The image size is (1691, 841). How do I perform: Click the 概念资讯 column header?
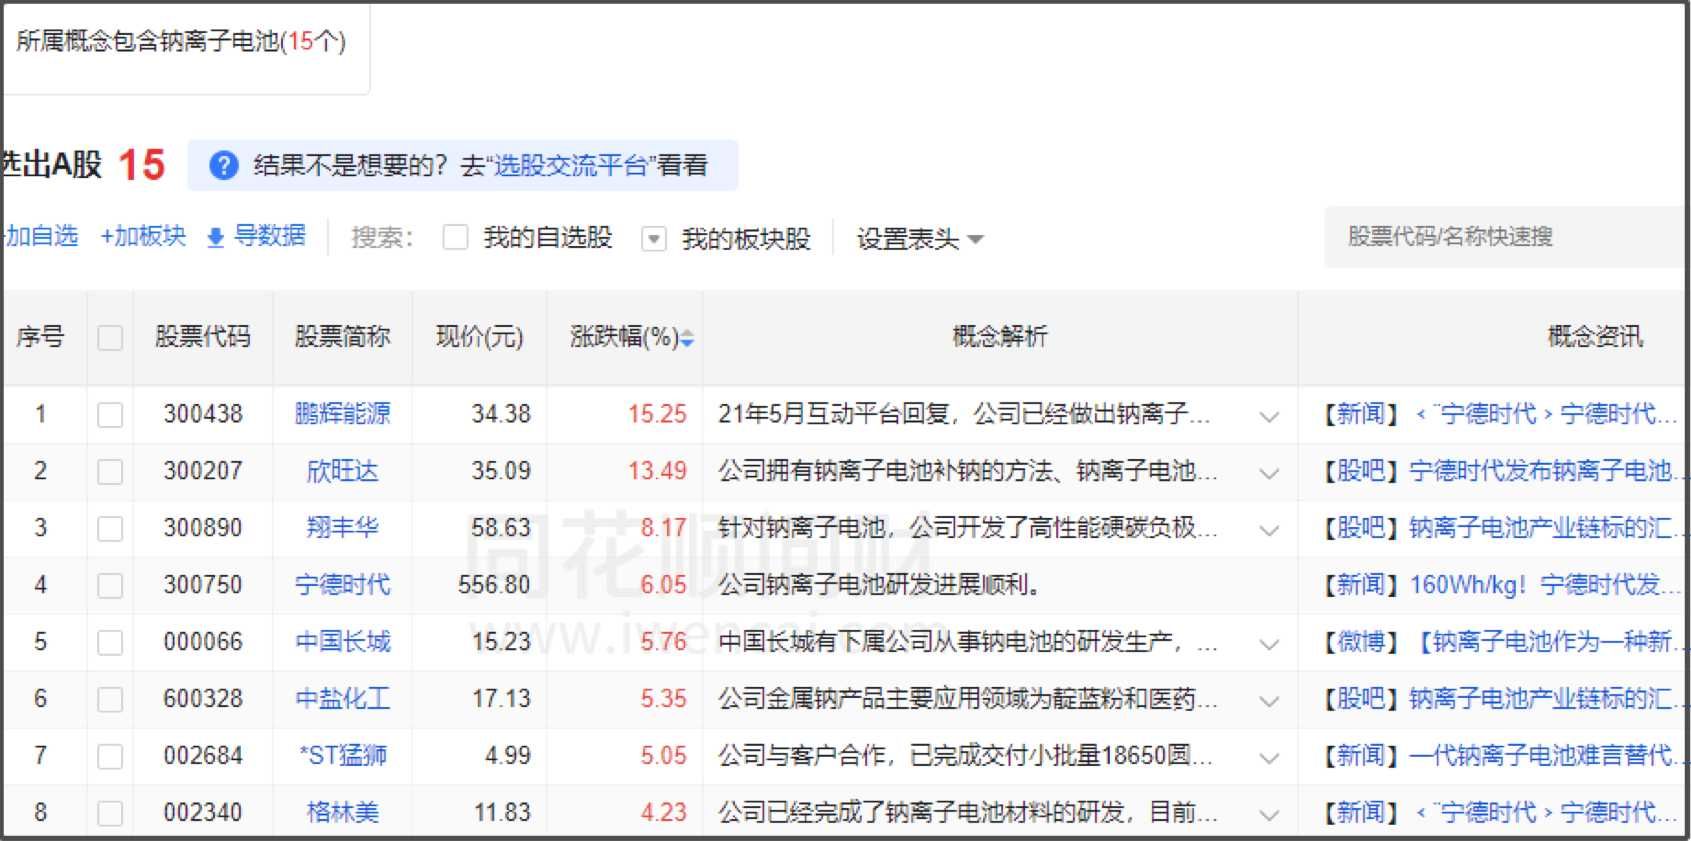tap(1594, 337)
